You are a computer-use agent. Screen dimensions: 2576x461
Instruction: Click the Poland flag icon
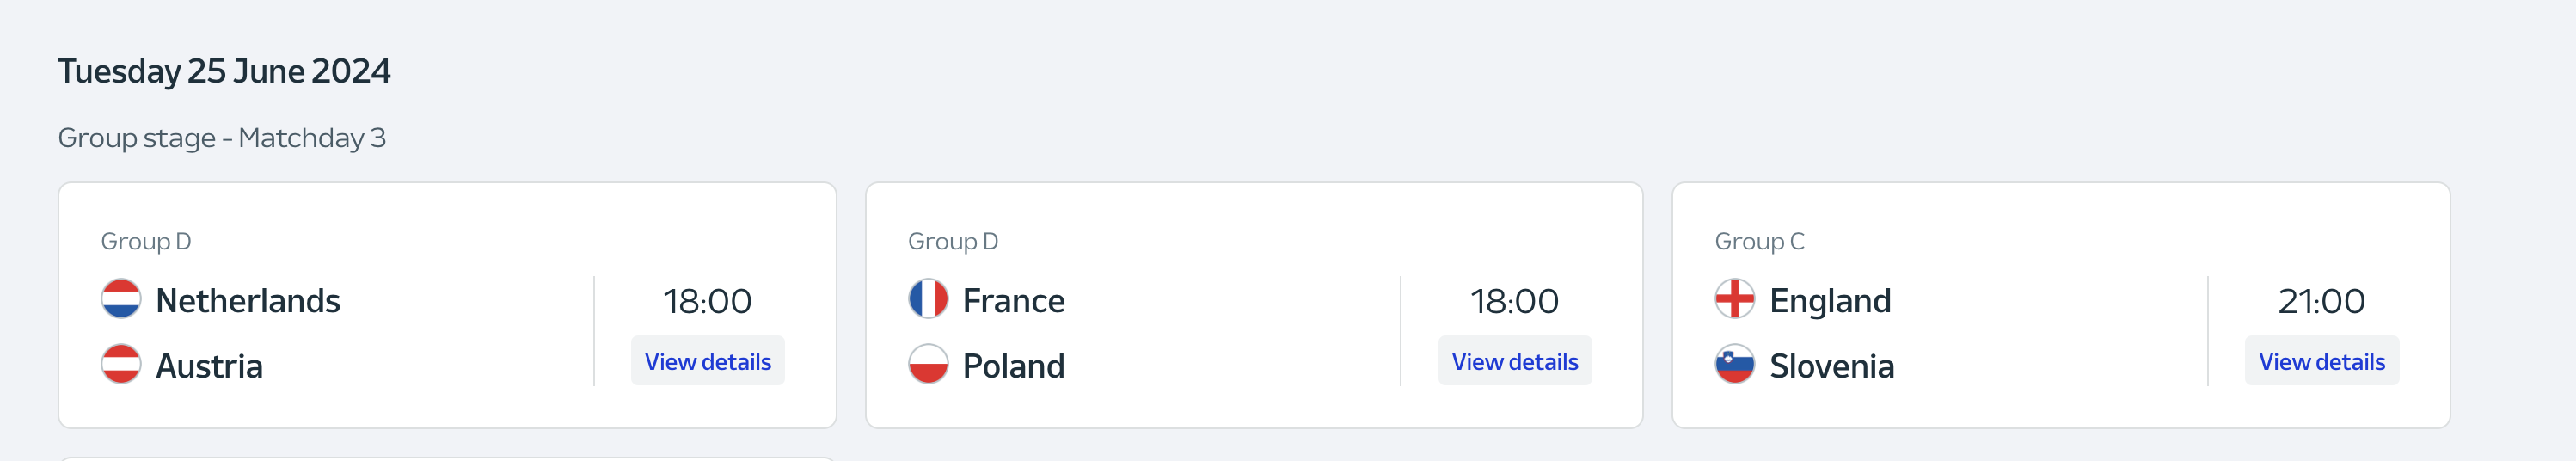tap(928, 364)
